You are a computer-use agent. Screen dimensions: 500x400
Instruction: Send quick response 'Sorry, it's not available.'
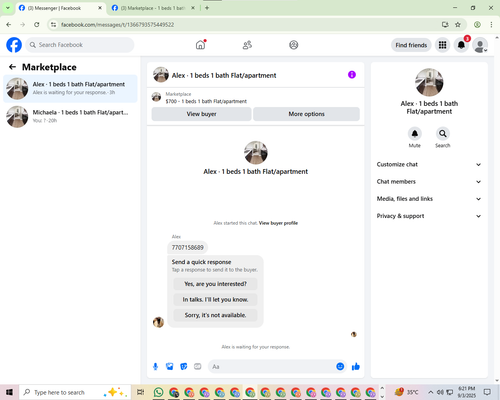[x=215, y=315]
